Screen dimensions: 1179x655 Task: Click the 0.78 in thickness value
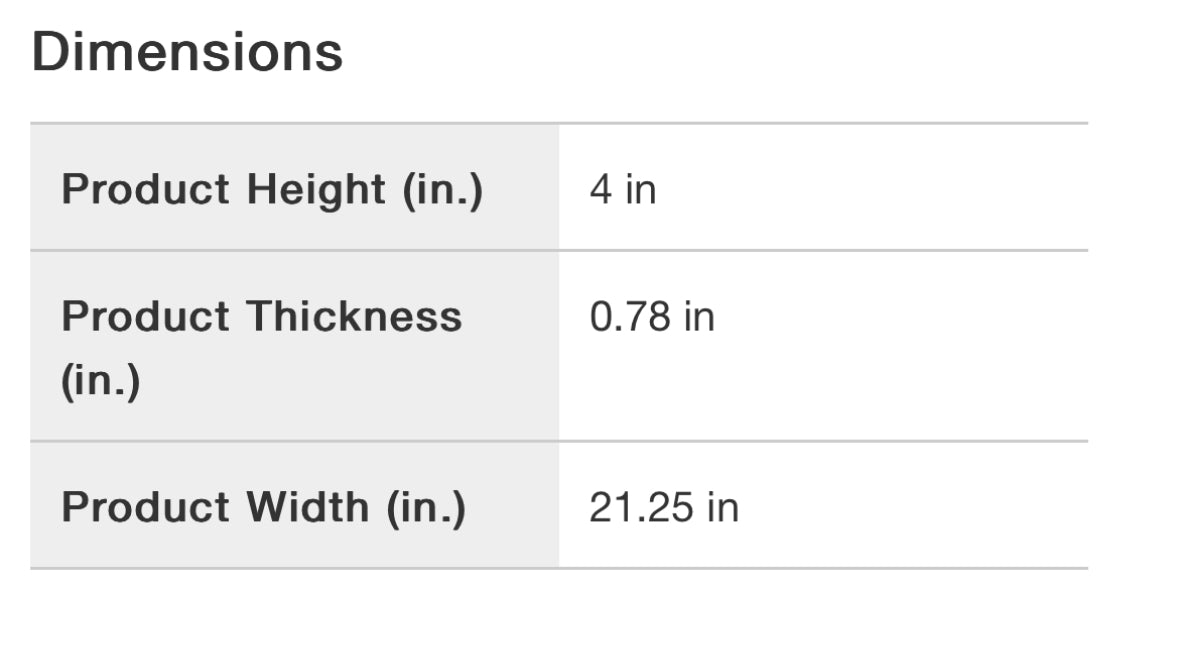point(652,317)
